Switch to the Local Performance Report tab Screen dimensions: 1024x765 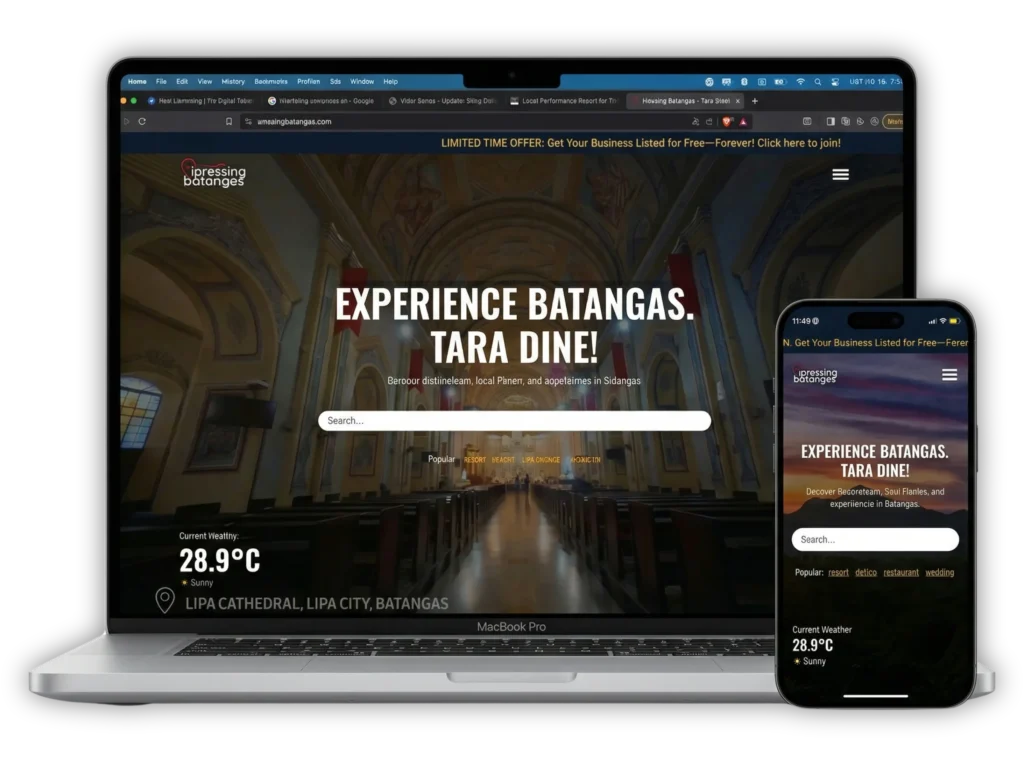(x=563, y=101)
